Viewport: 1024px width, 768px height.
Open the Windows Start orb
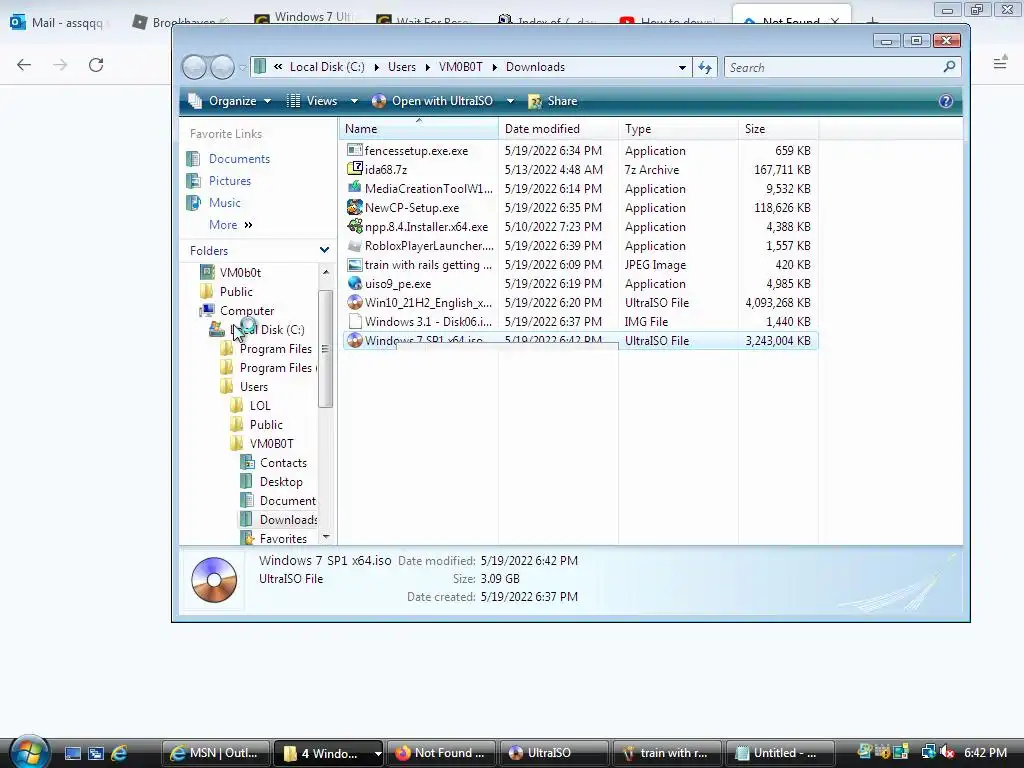pyautogui.click(x=29, y=752)
